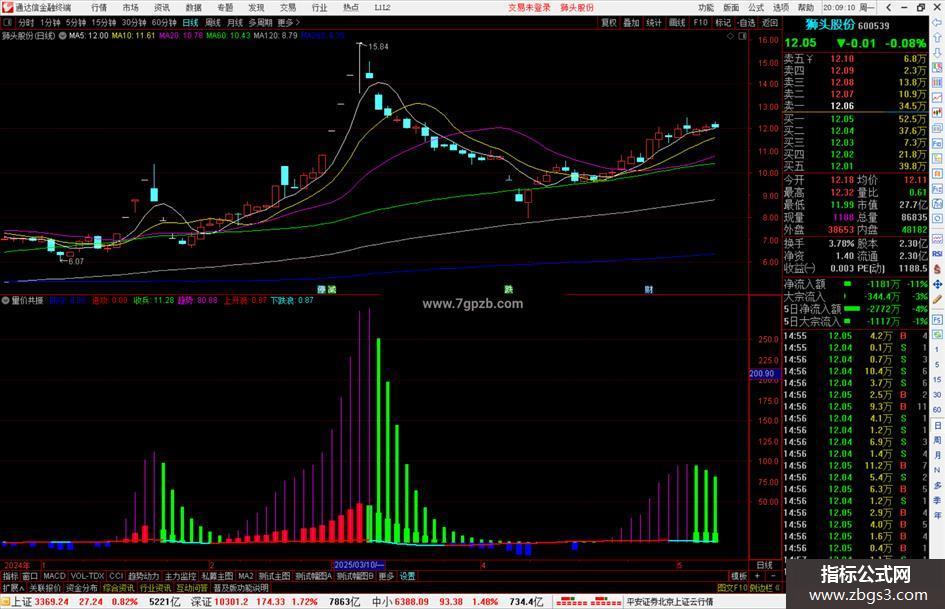
Task: Open the 市场 menu
Action: [130, 7]
